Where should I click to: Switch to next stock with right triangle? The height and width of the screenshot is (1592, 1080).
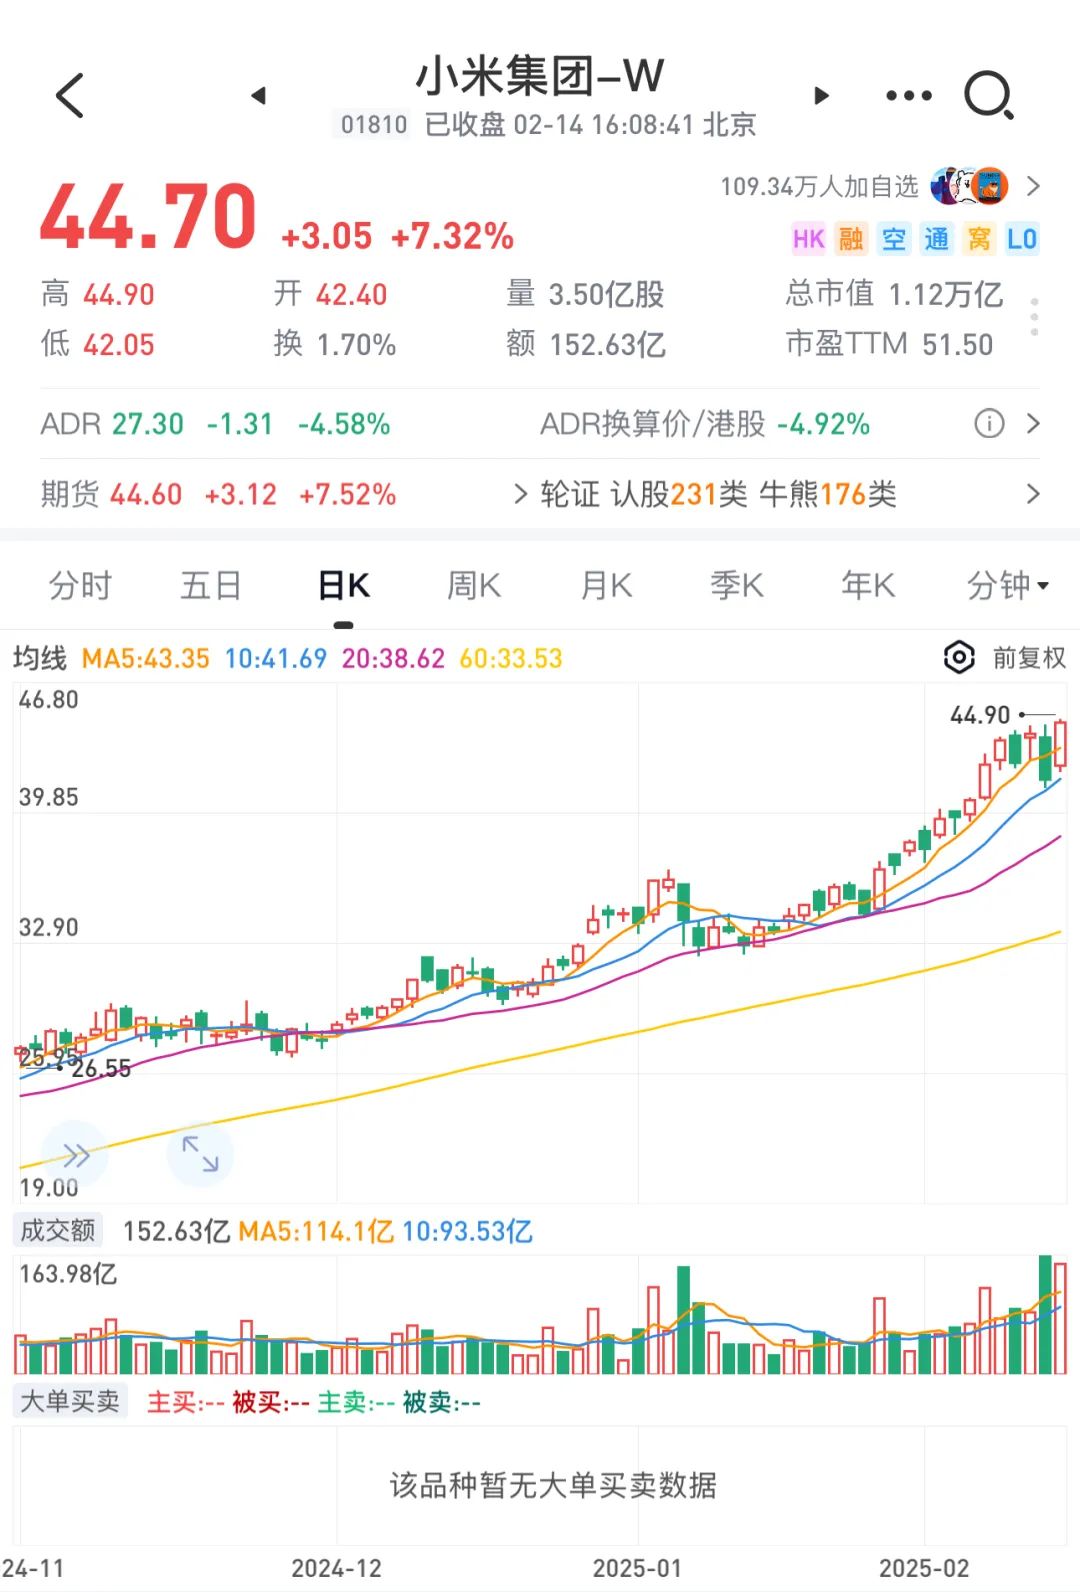[822, 96]
